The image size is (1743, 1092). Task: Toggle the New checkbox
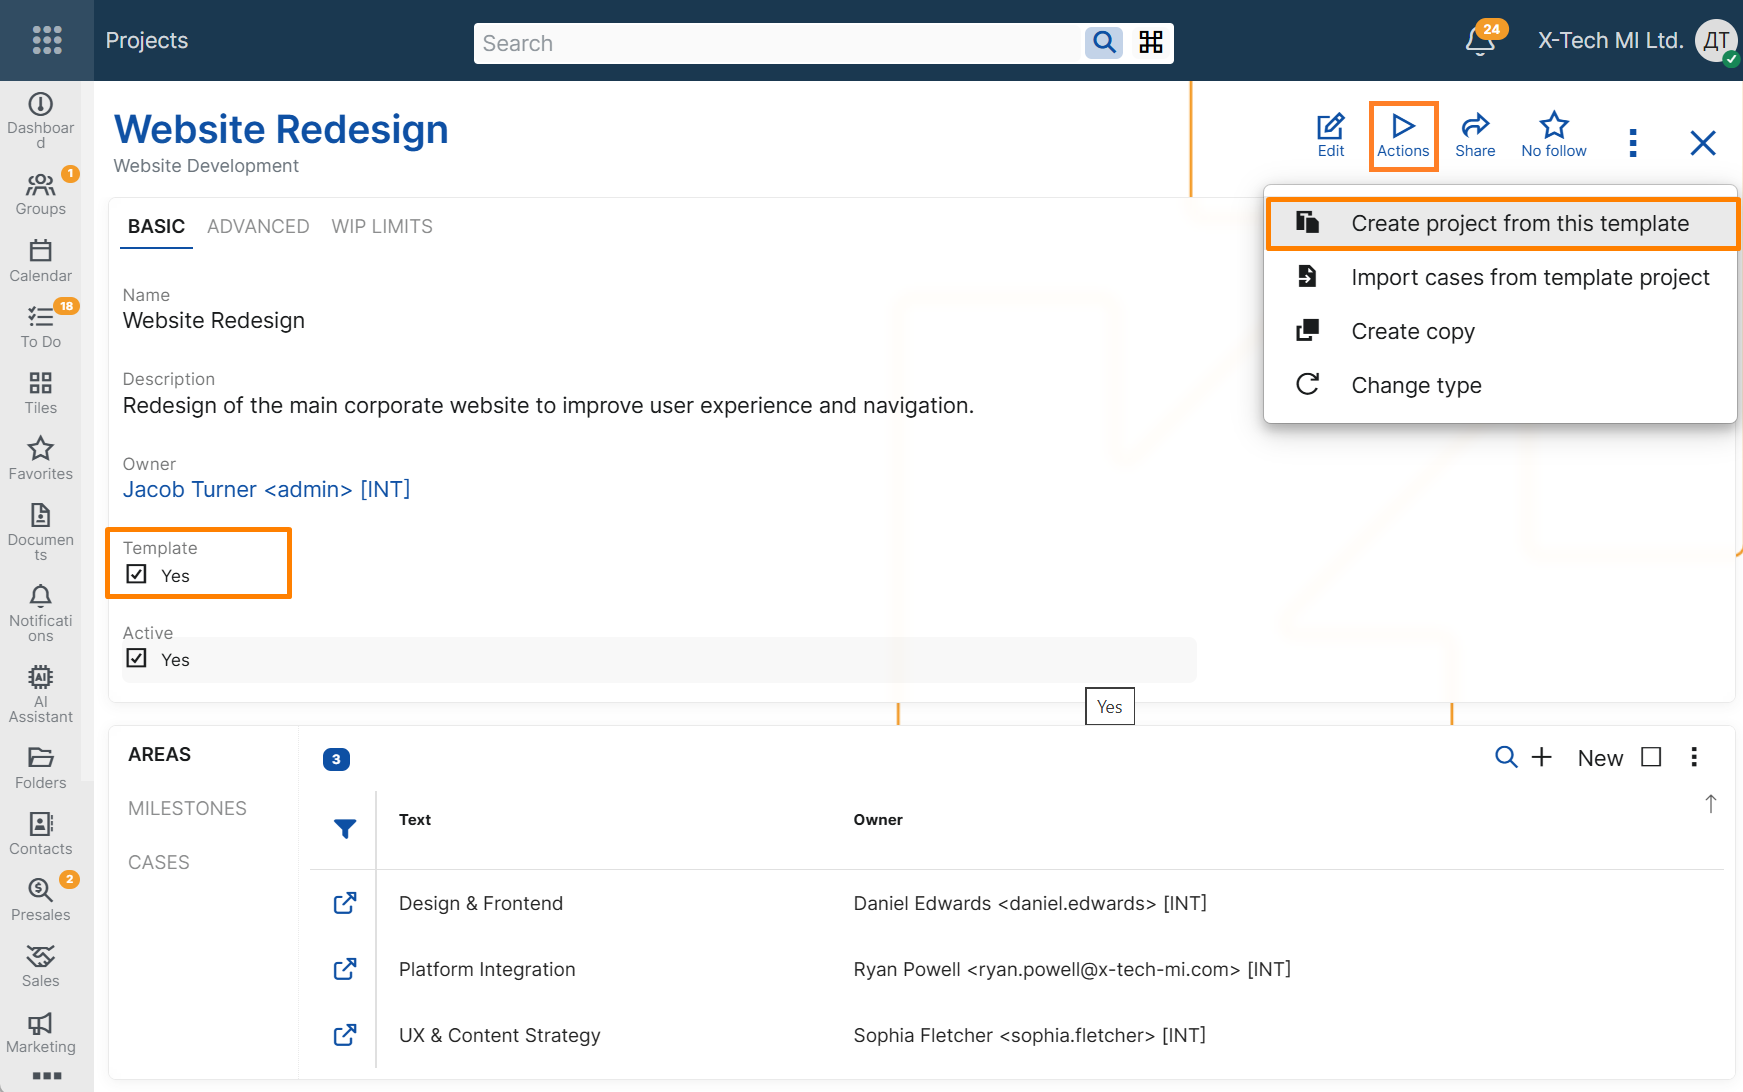coord(1652,757)
